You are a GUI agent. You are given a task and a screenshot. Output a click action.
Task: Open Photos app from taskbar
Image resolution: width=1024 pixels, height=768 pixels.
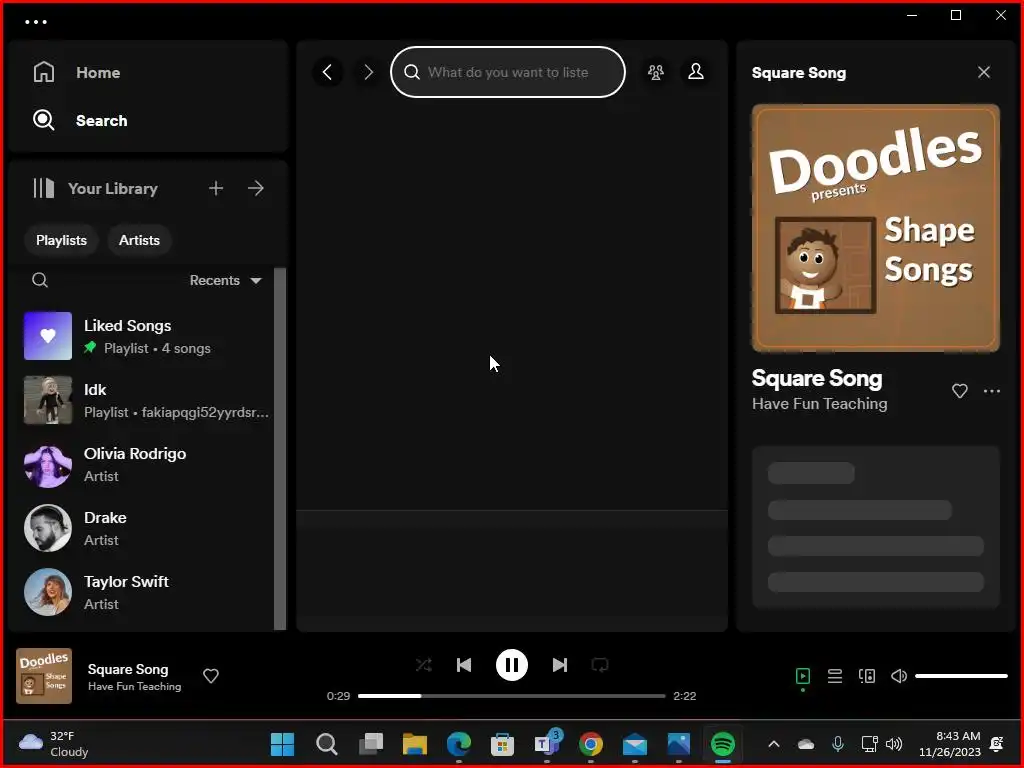pos(679,744)
